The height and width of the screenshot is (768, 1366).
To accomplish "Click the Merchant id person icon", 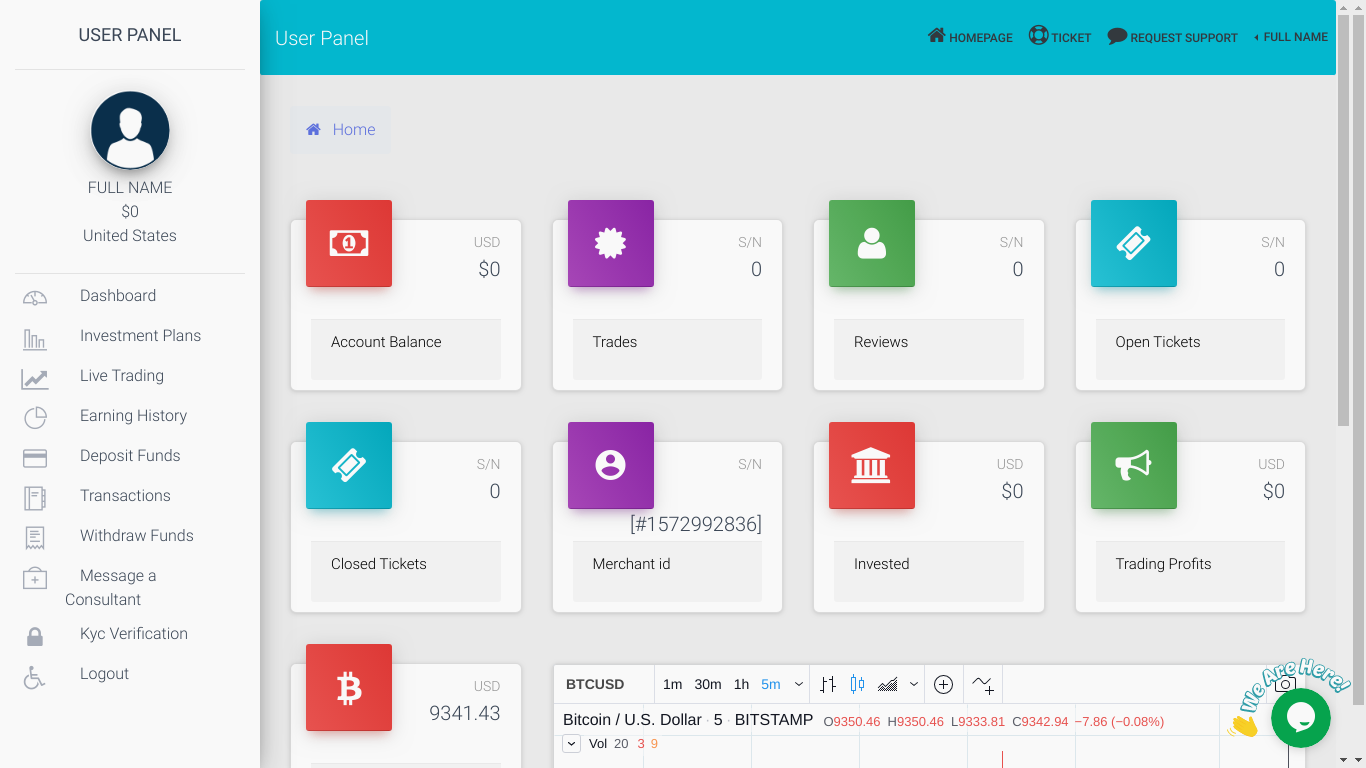I will pos(610,465).
